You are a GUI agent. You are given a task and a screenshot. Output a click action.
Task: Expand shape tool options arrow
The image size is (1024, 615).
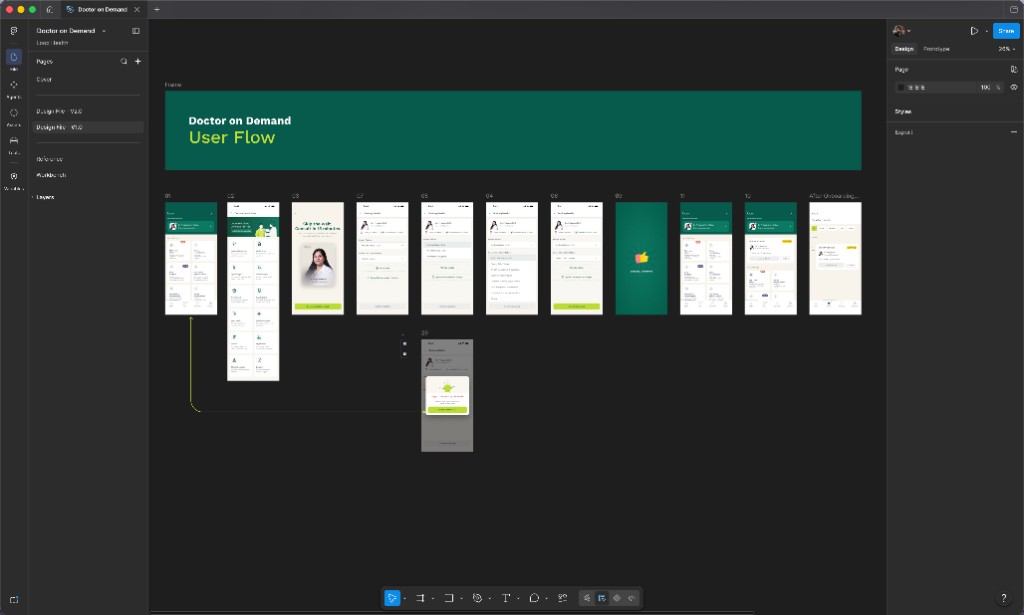461,599
